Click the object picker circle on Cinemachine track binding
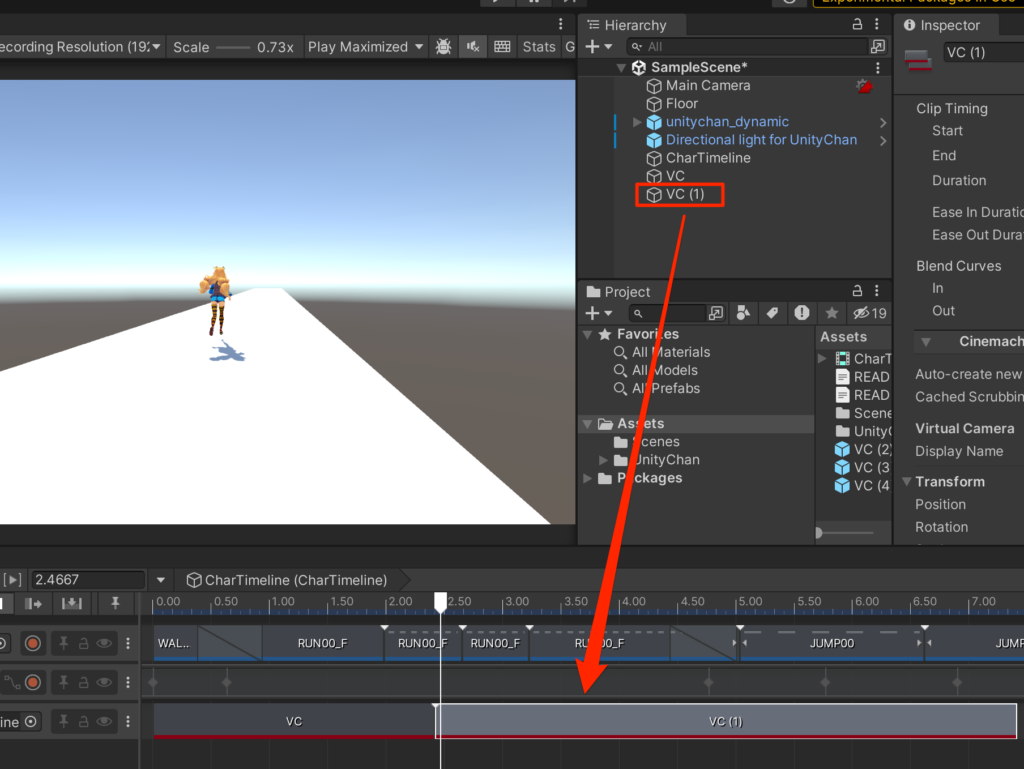This screenshot has height=769, width=1024. pyautogui.click(x=31, y=722)
